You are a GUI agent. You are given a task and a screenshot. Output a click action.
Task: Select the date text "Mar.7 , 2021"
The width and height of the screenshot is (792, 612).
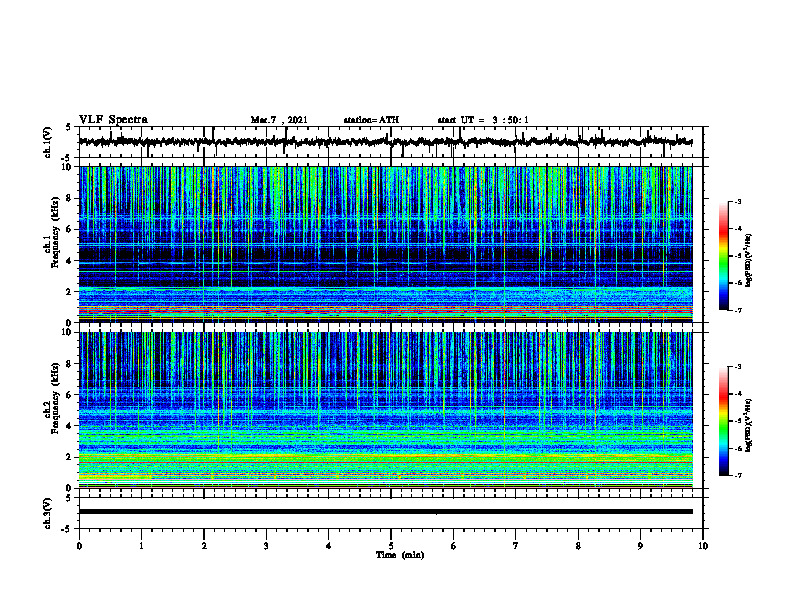[279, 120]
